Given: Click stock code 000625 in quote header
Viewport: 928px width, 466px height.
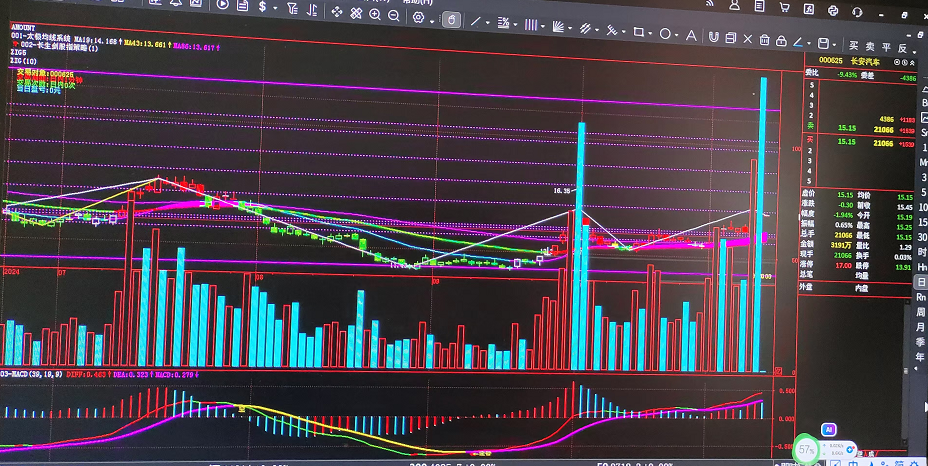Looking at the screenshot, I should tap(831, 60).
